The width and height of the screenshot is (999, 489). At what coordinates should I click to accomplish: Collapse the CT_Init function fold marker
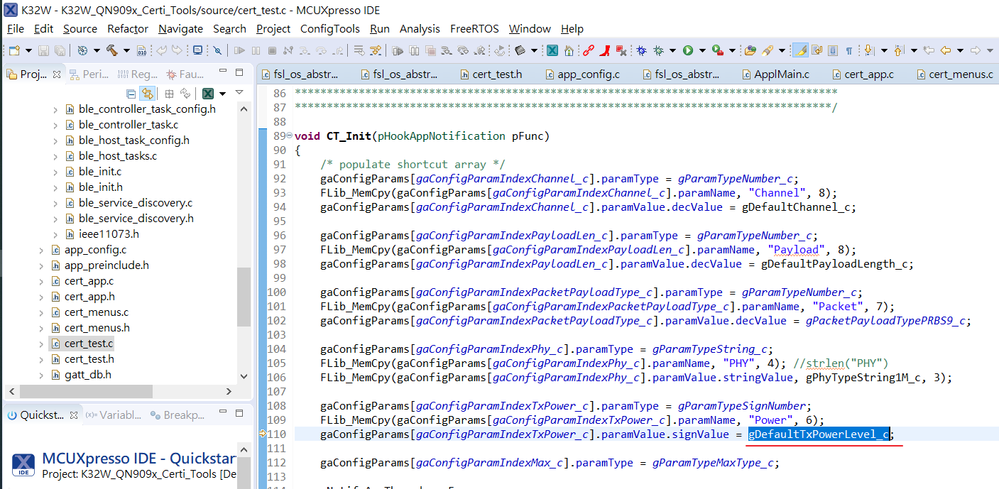[x=291, y=136]
